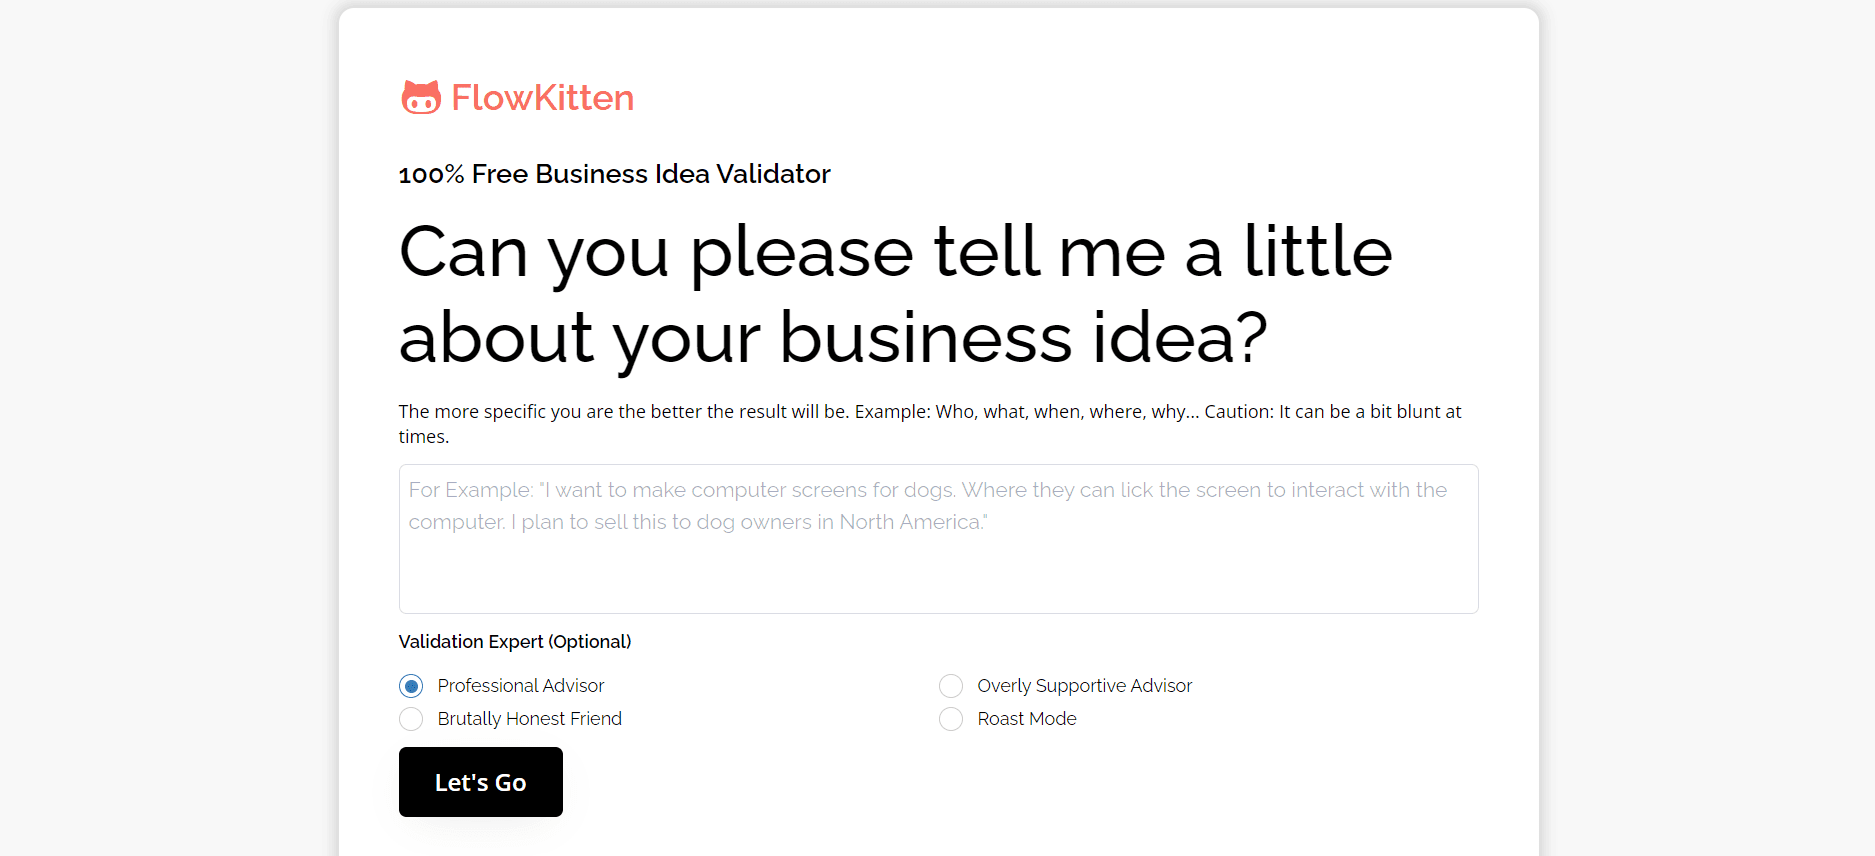Click the Overly Supportive Advisor label text
Viewport: 1875px width, 856px height.
click(1084, 686)
